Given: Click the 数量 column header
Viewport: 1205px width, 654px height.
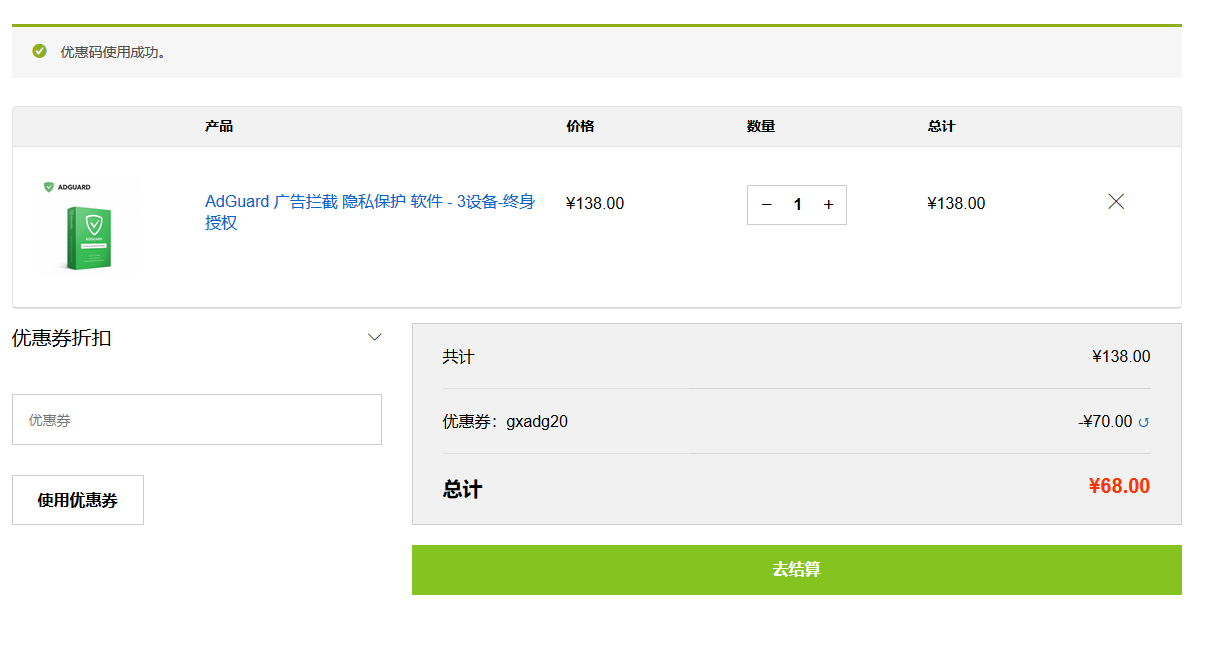Looking at the screenshot, I should 761,127.
